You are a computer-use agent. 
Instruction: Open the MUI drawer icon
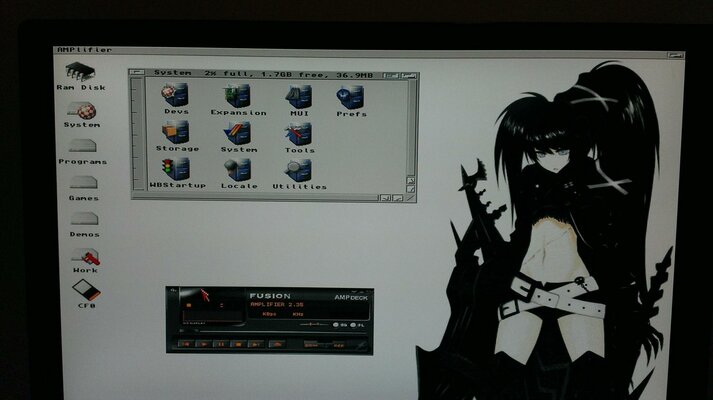[299, 96]
